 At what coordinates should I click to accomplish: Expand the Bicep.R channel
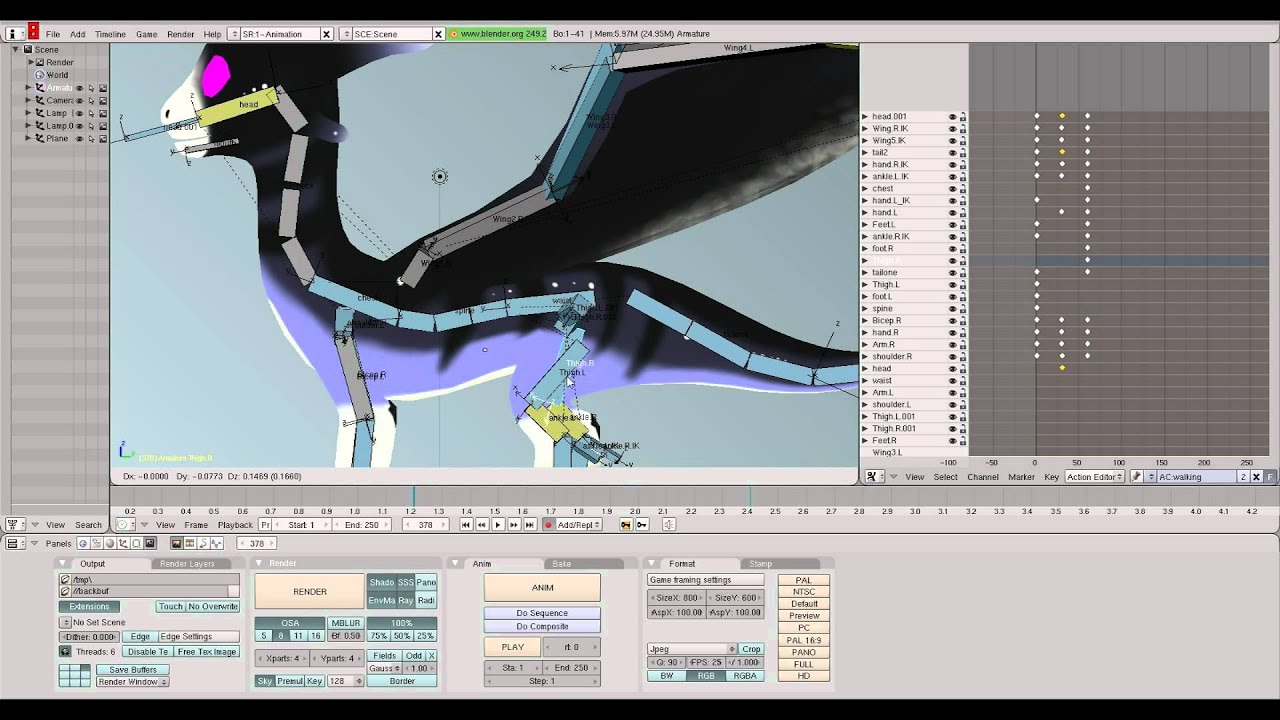click(865, 321)
